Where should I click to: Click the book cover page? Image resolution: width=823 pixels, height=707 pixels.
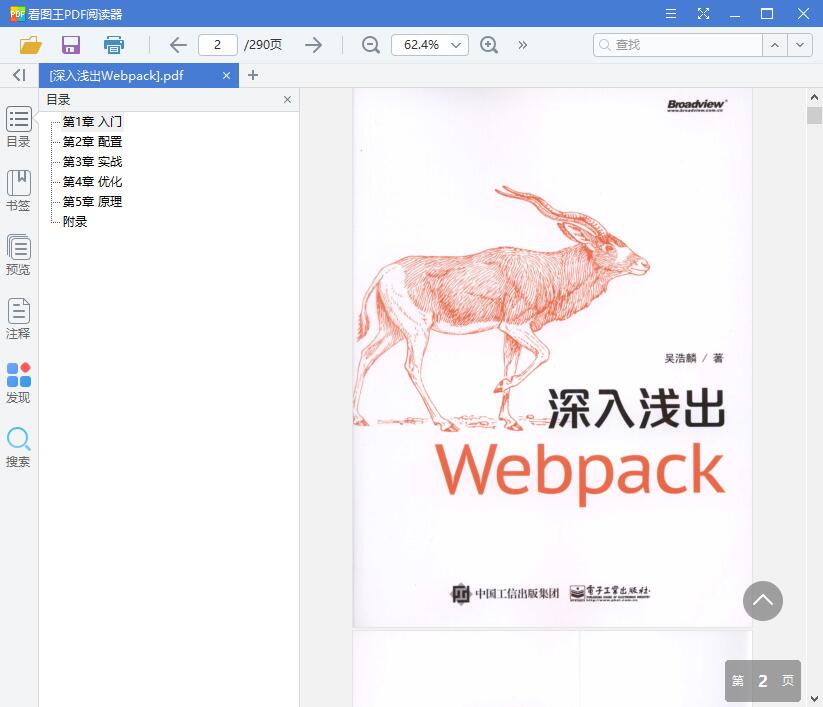tap(552, 357)
